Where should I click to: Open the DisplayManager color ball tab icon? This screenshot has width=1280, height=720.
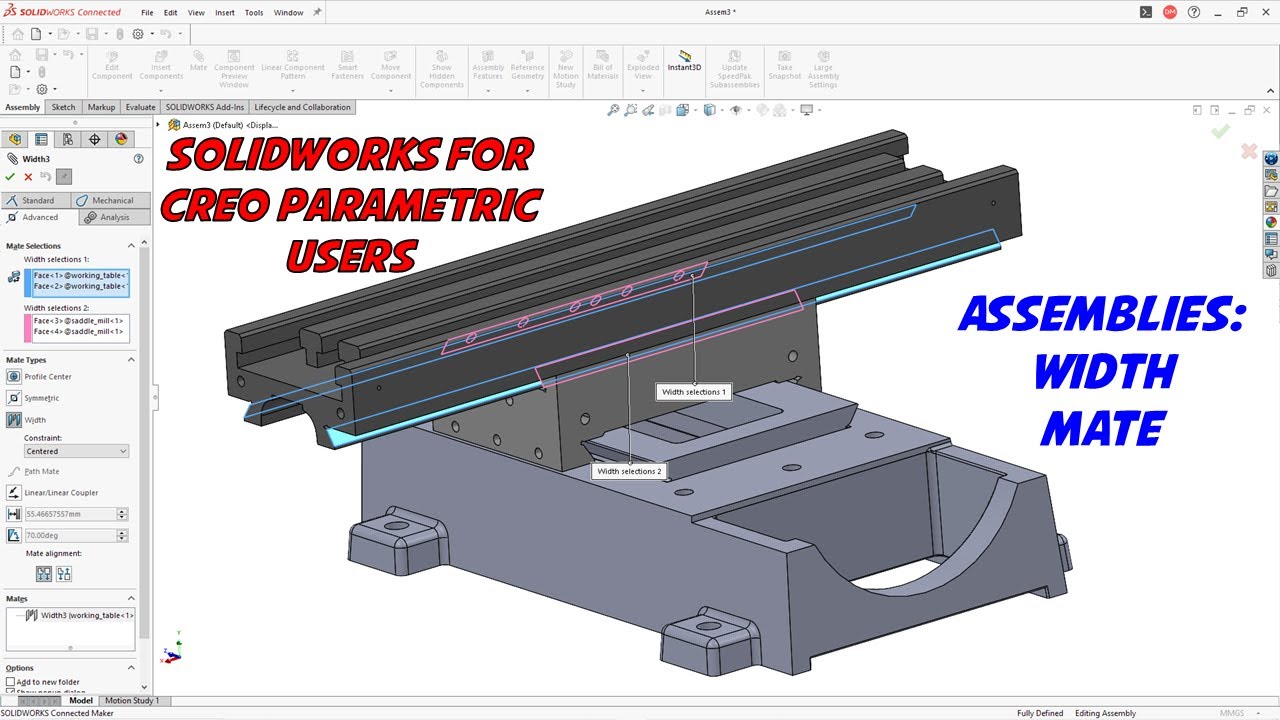pyautogui.click(x=121, y=139)
